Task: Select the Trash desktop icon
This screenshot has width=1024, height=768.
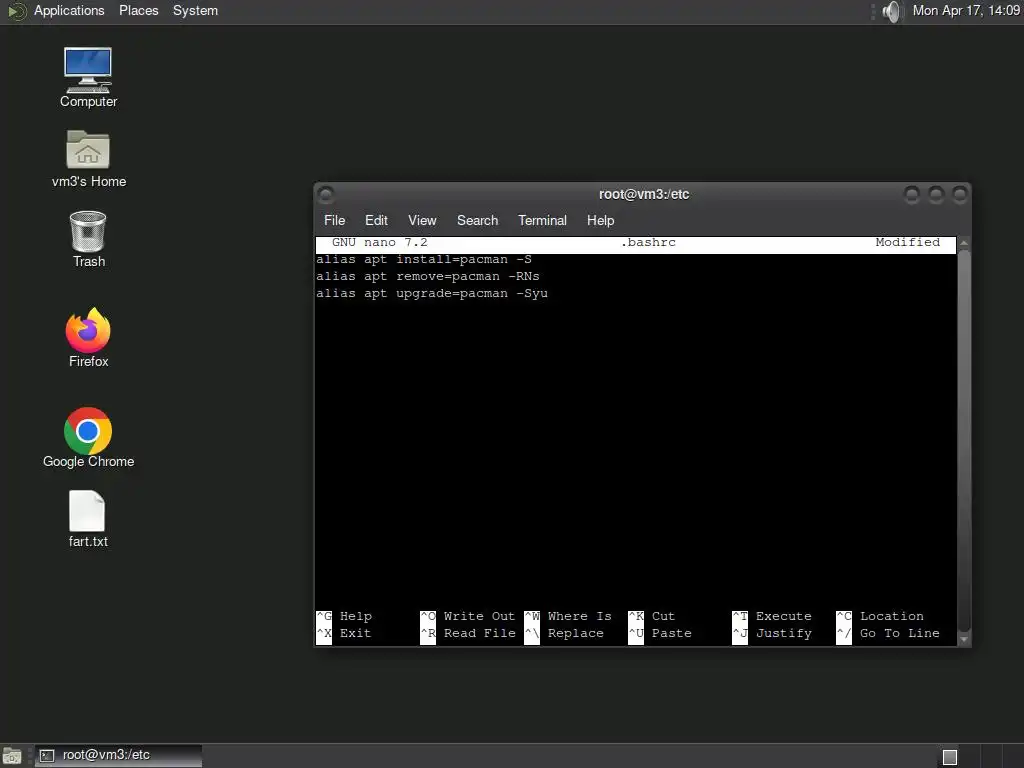Action: 88,239
